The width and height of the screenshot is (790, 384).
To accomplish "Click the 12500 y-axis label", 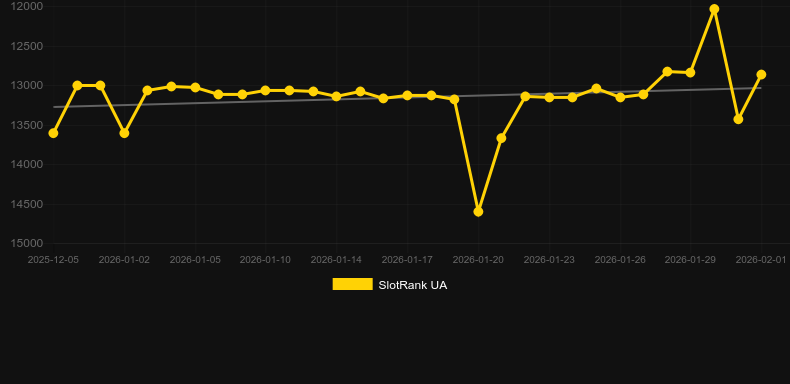I will [x=27, y=46].
